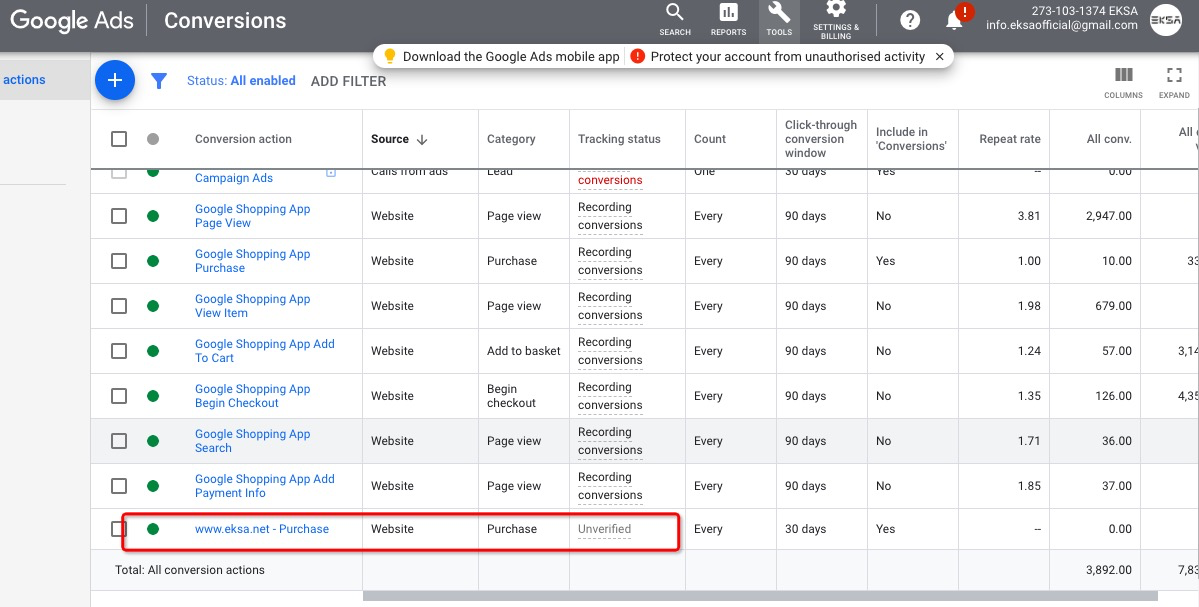Open Google Shopping App View Item link
This screenshot has width=1199, height=607.
(x=252, y=306)
